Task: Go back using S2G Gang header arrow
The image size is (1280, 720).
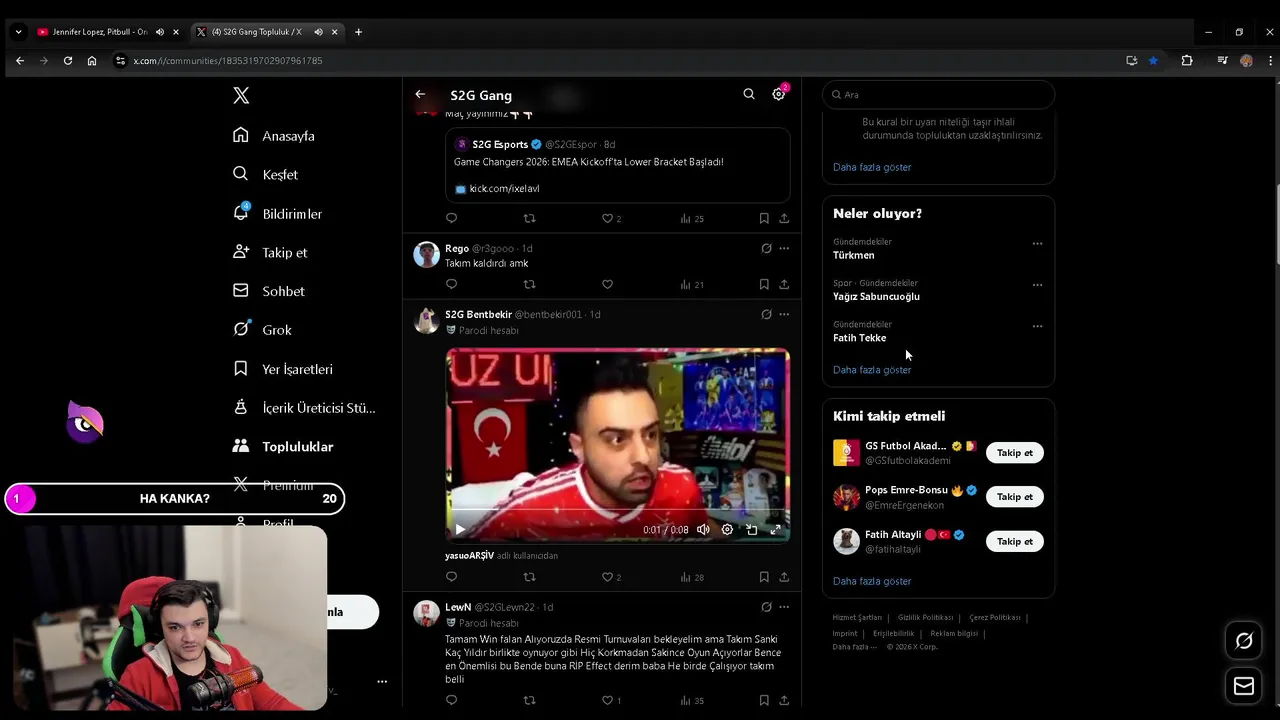Action: (x=420, y=94)
